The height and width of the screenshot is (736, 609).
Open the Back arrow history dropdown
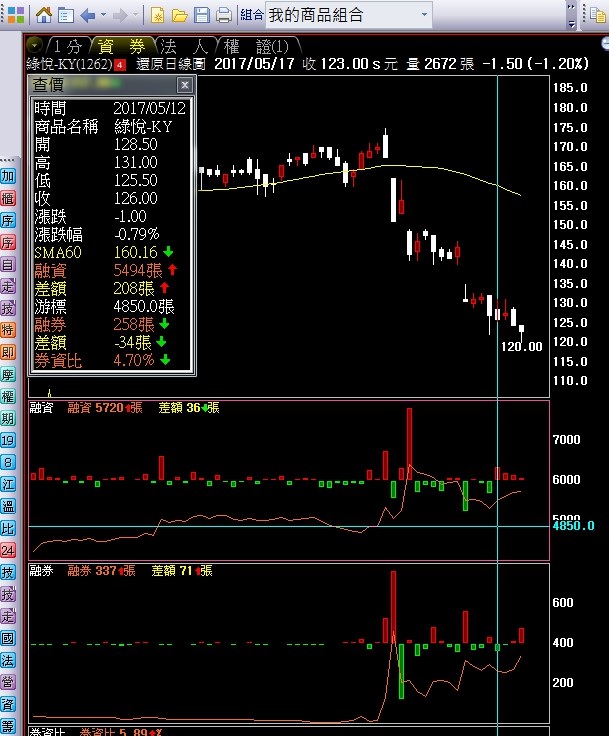103,15
